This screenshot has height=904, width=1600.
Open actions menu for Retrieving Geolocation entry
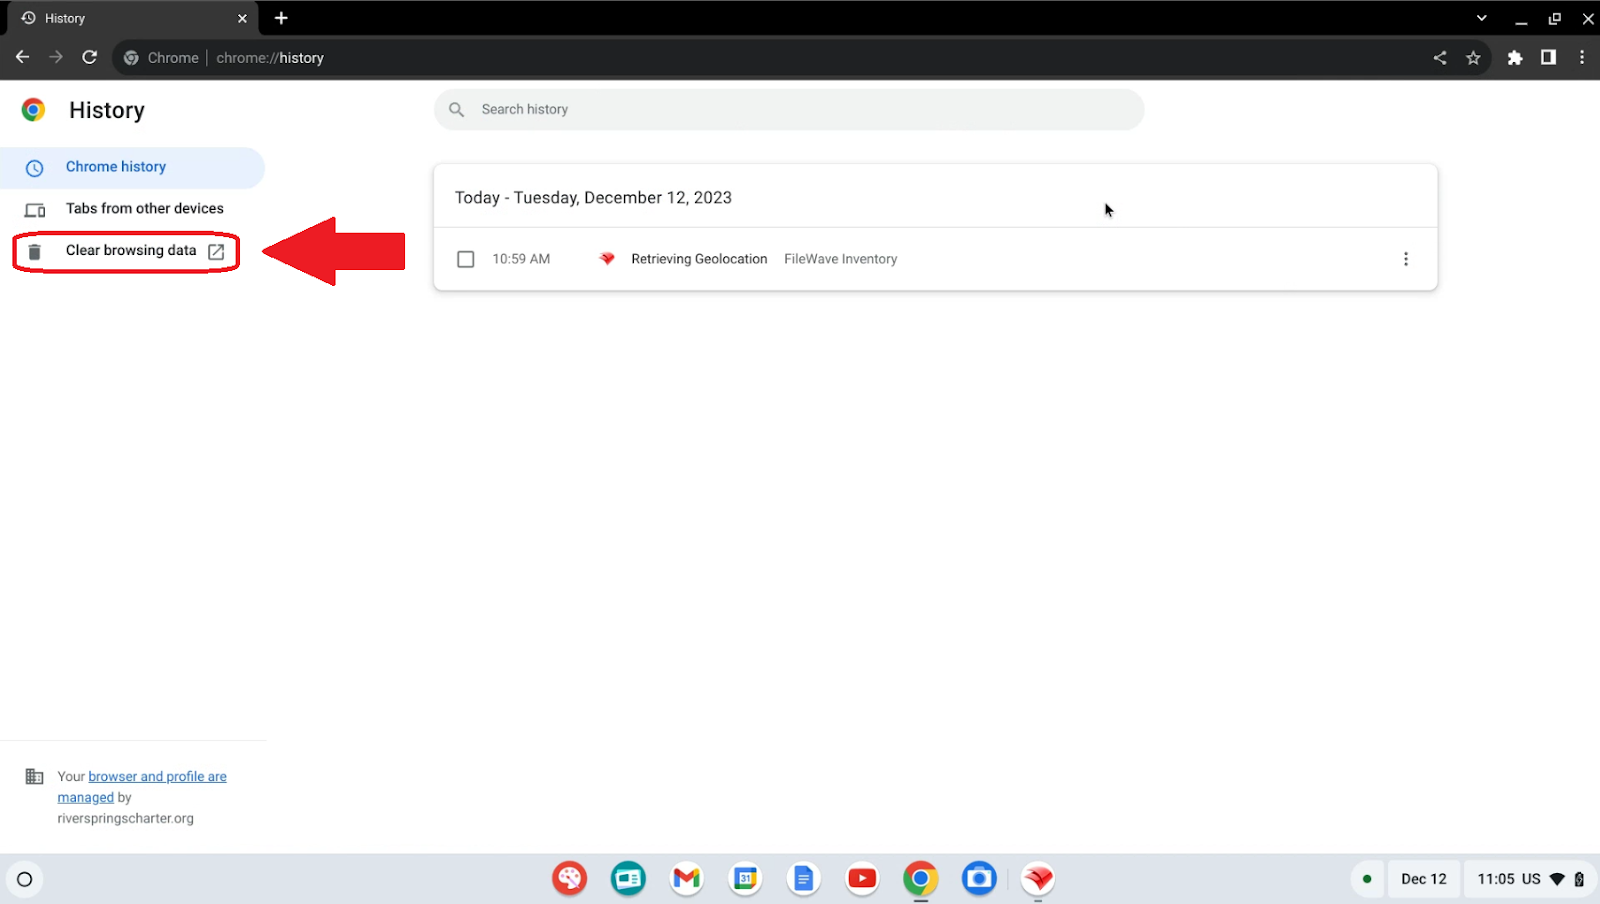click(1405, 259)
